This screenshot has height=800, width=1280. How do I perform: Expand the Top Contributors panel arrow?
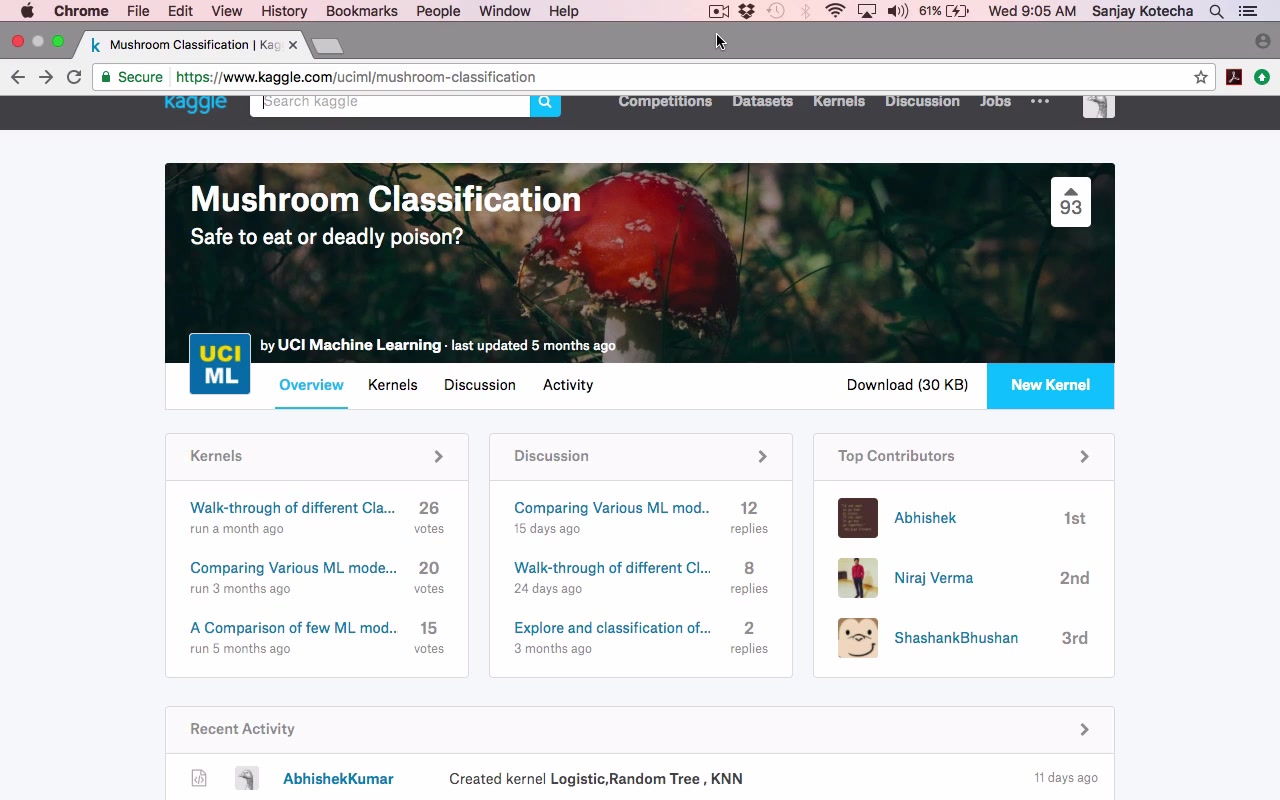coord(1084,456)
